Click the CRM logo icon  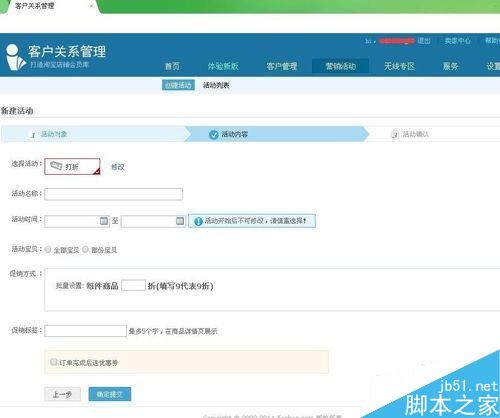15,57
